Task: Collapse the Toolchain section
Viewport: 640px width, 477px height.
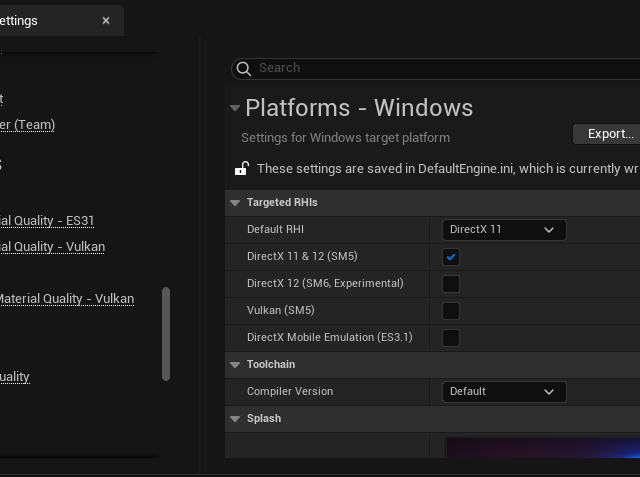Action: [235, 365]
